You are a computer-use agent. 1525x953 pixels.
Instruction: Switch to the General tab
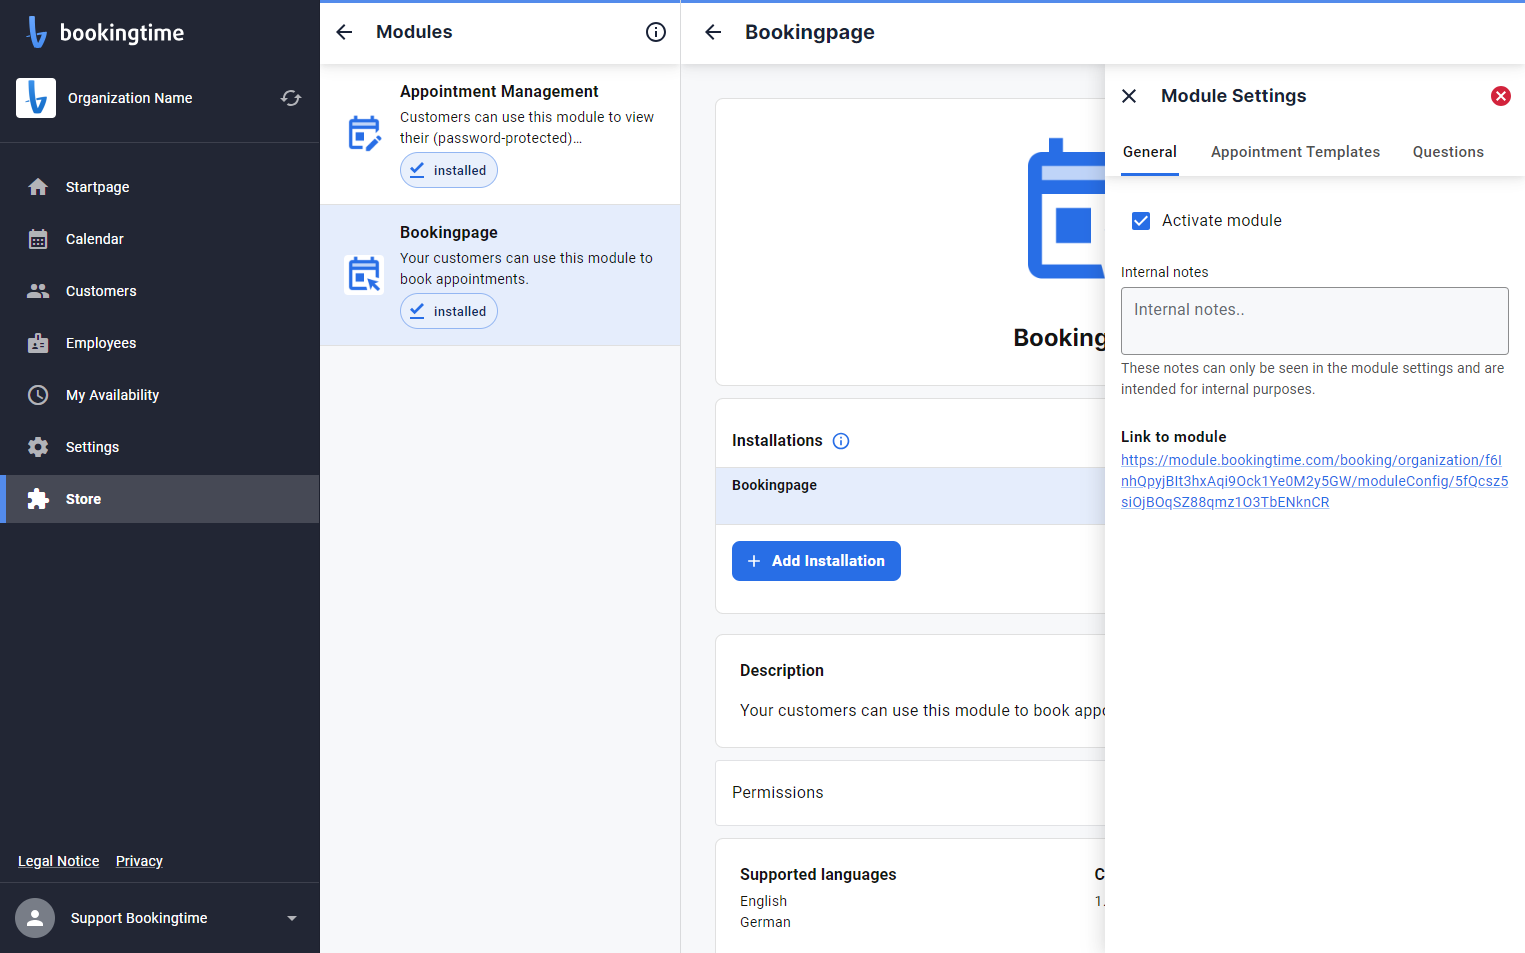click(1150, 152)
